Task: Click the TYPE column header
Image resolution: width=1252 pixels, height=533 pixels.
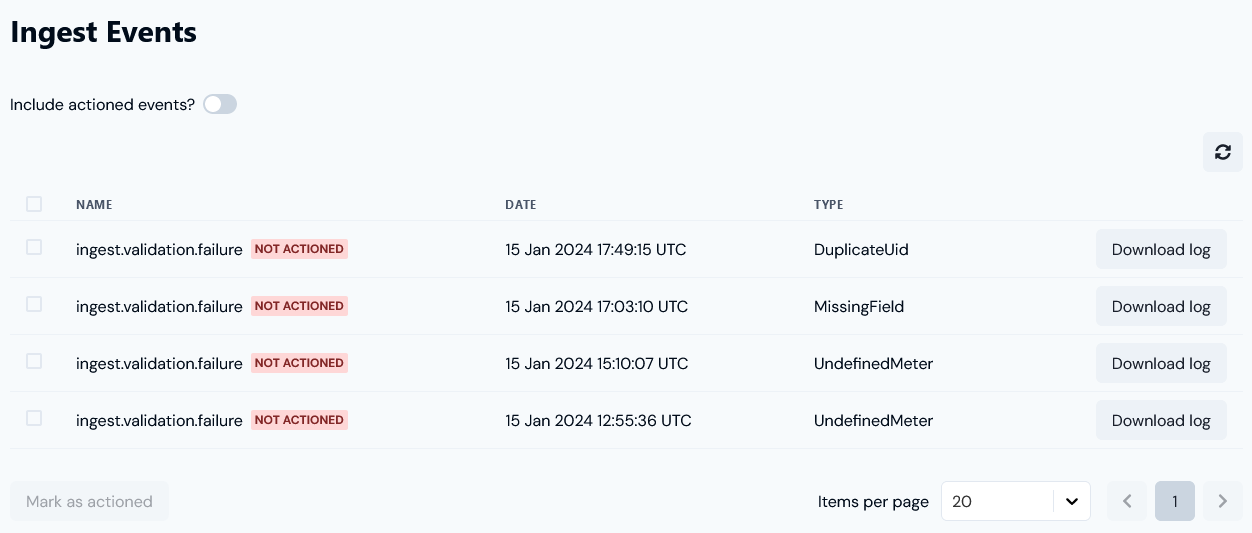Action: point(828,204)
